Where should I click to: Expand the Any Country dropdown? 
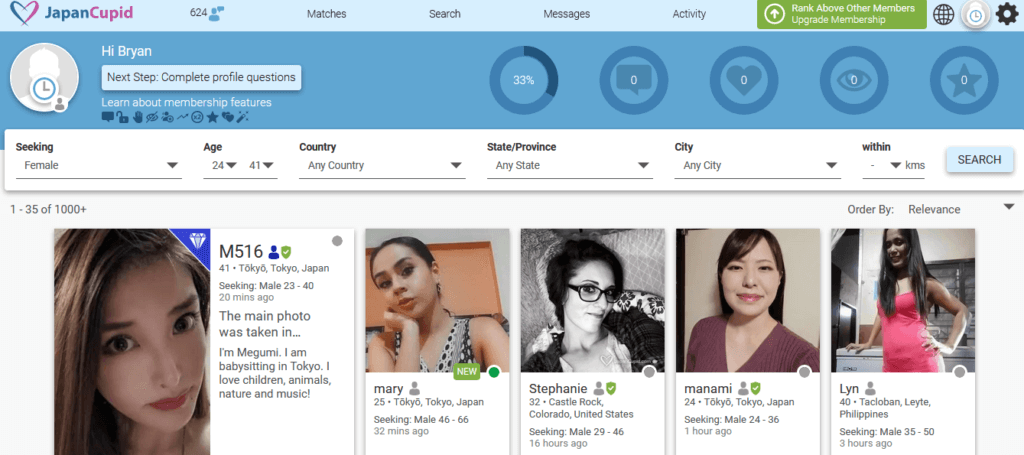pos(382,166)
